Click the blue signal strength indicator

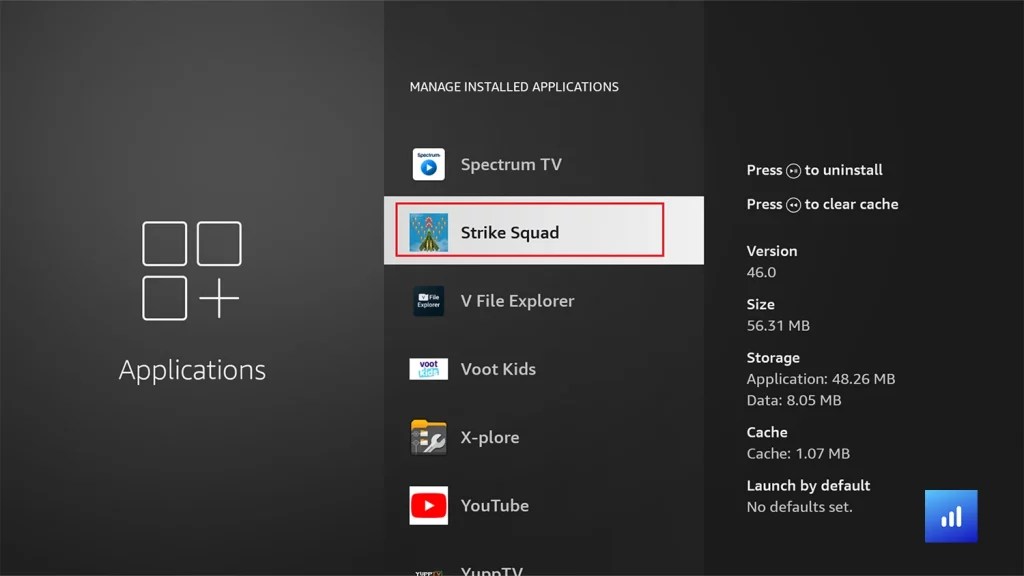(950, 515)
